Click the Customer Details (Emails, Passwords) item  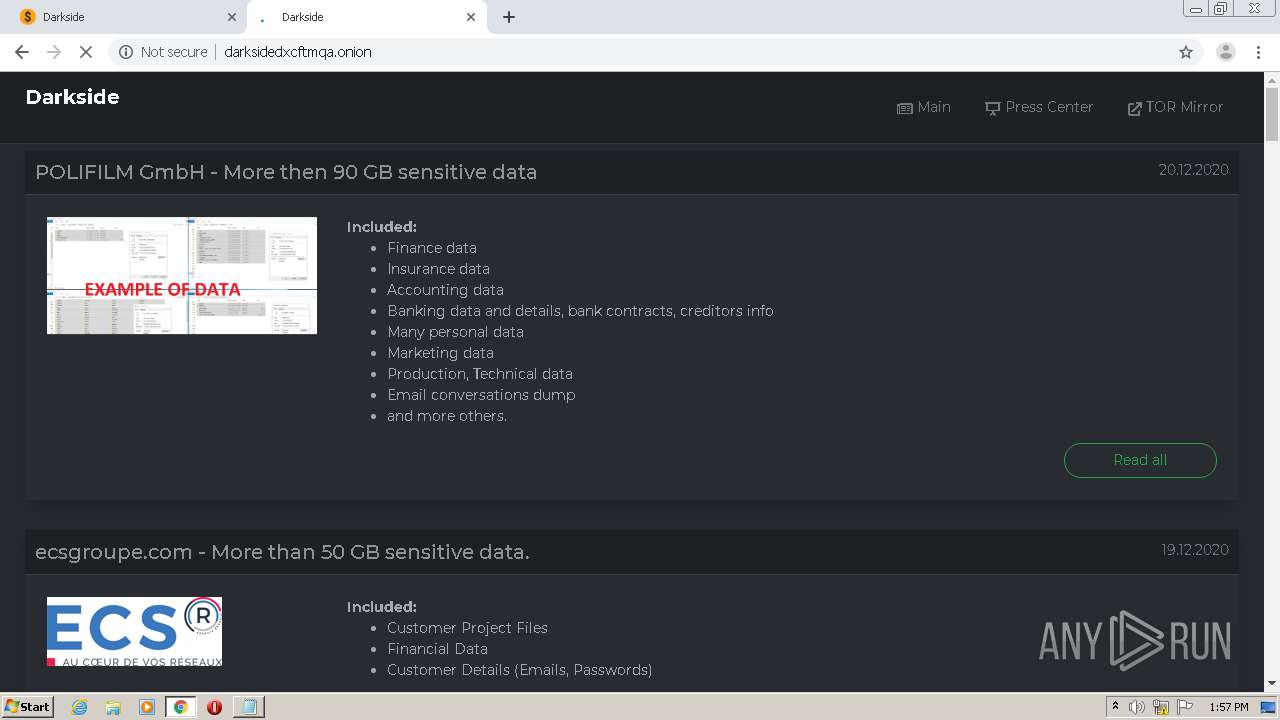tap(519, 670)
